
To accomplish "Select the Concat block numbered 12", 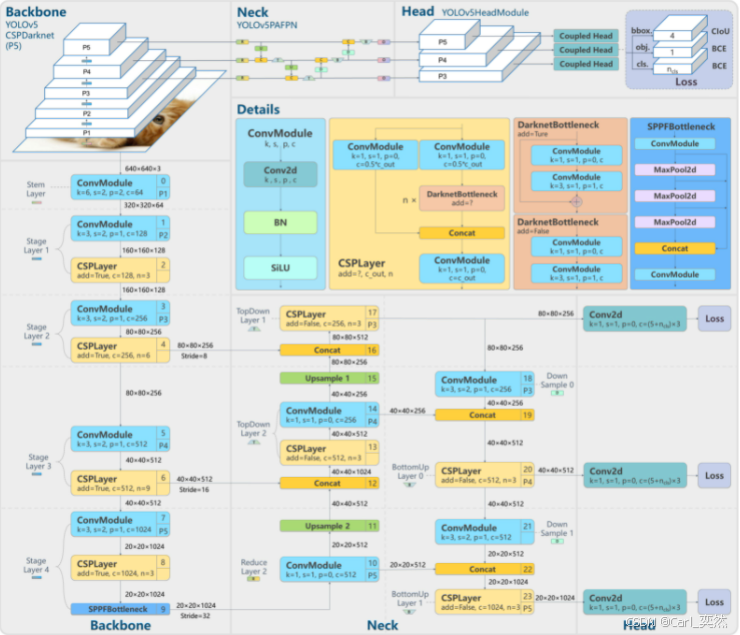I will (329, 483).
